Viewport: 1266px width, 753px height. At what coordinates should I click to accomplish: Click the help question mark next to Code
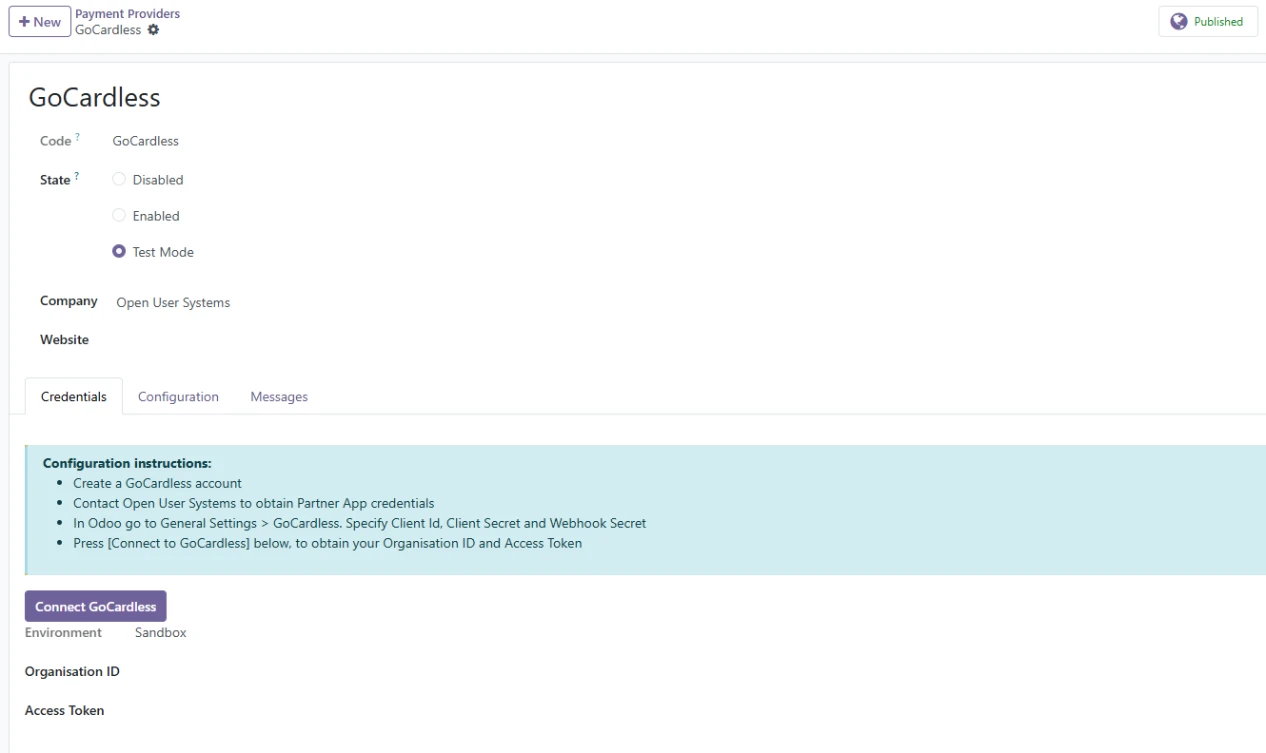(x=77, y=138)
